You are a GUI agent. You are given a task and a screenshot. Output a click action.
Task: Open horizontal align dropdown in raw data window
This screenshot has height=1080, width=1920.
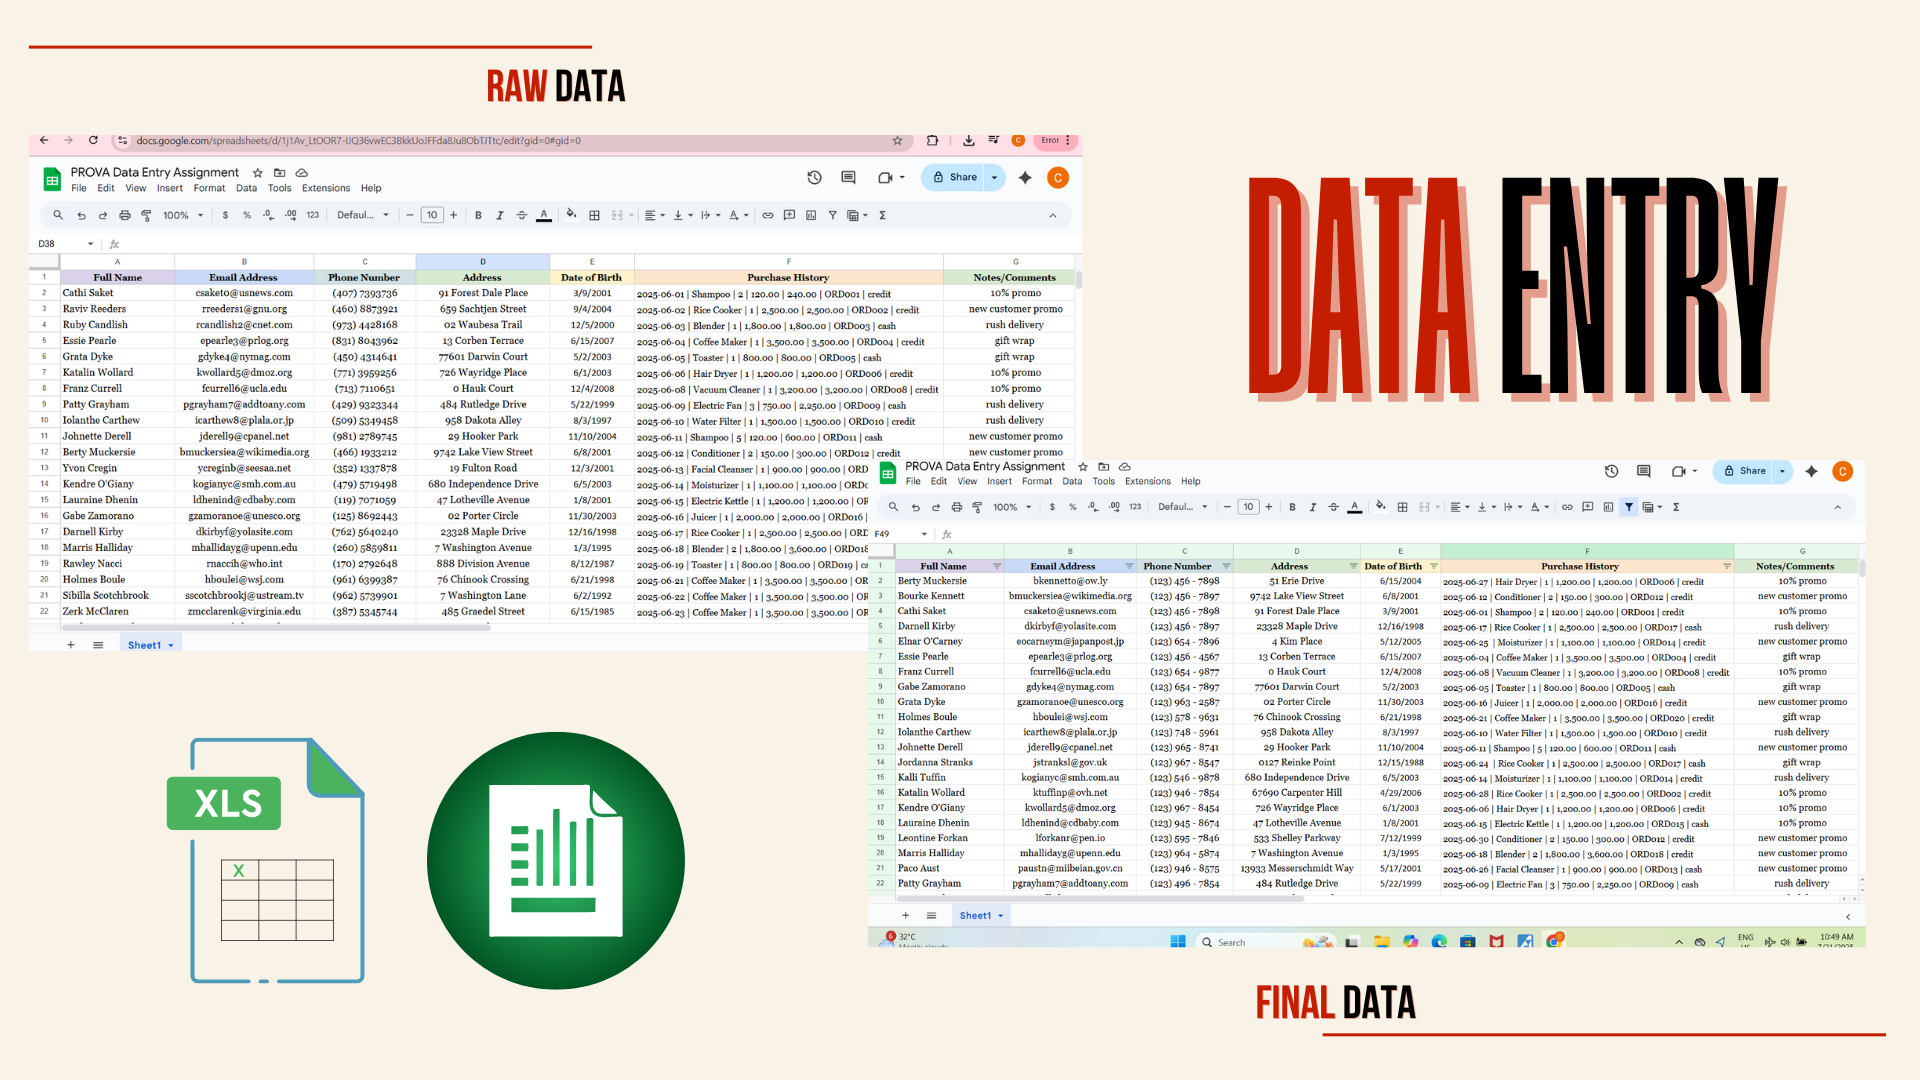[655, 215]
